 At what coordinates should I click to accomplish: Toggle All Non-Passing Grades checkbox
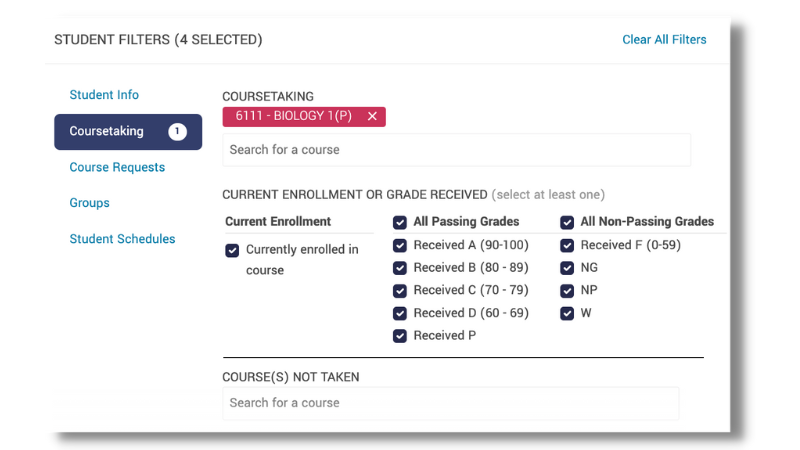pos(567,222)
